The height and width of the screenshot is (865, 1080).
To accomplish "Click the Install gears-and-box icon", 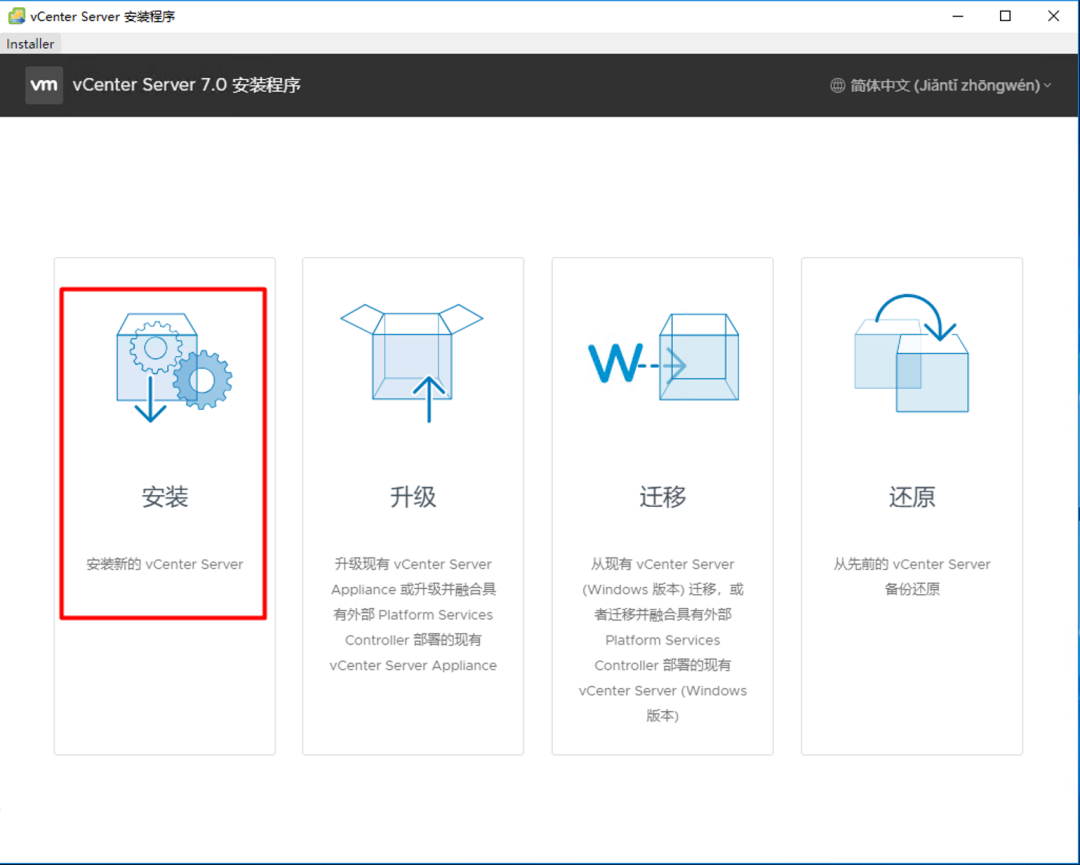I will click(x=174, y=367).
